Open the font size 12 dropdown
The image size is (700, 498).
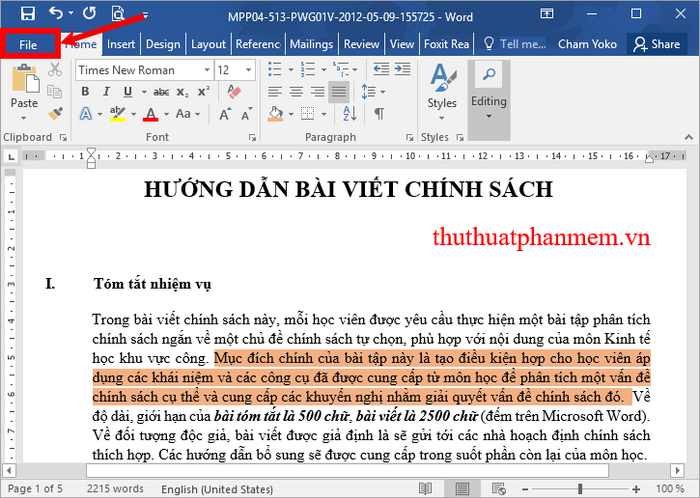pos(248,70)
